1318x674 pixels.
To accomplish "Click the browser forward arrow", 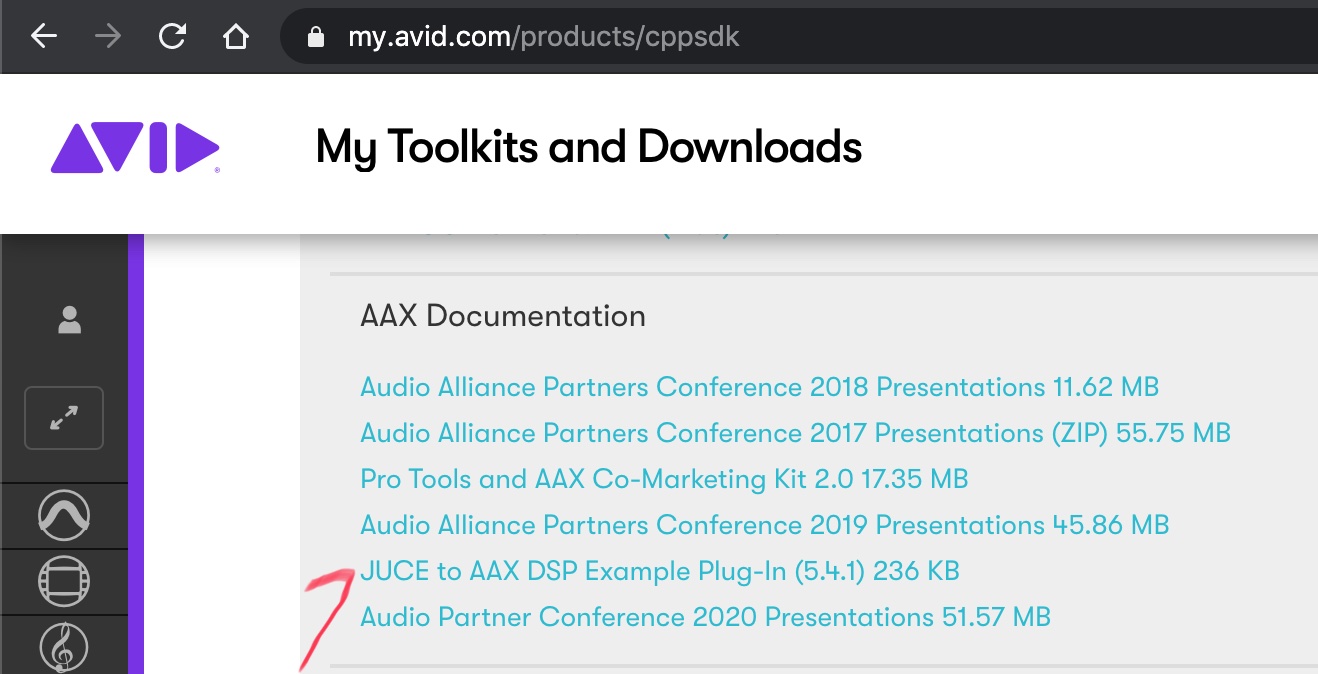I will click(107, 37).
